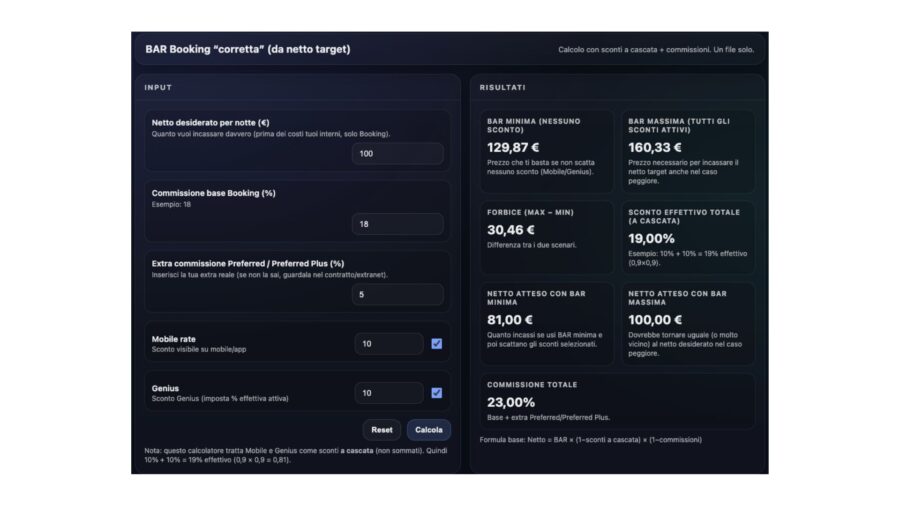Click the INPUT section header

pyautogui.click(x=158, y=88)
